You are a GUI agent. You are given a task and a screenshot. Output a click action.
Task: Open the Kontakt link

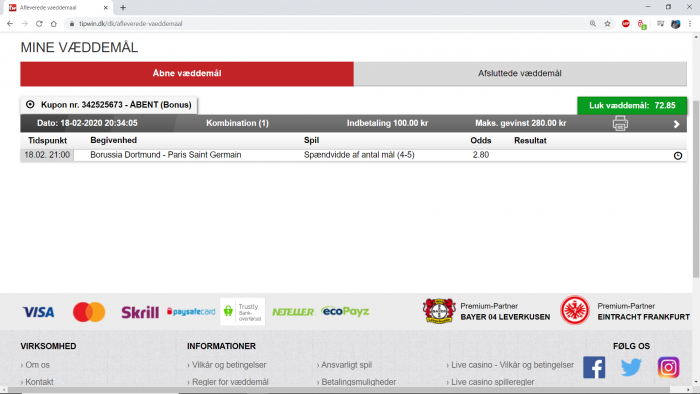point(38,382)
